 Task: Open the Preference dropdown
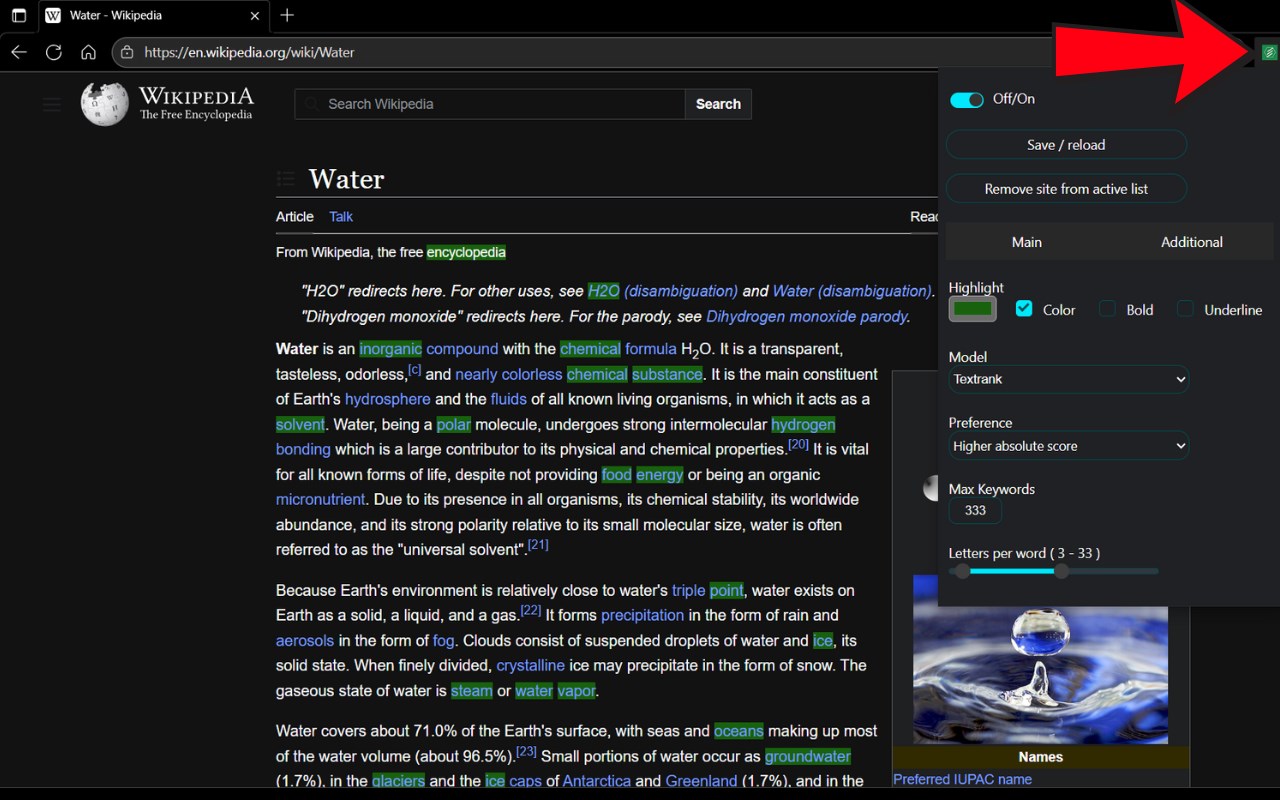pyautogui.click(x=1068, y=446)
